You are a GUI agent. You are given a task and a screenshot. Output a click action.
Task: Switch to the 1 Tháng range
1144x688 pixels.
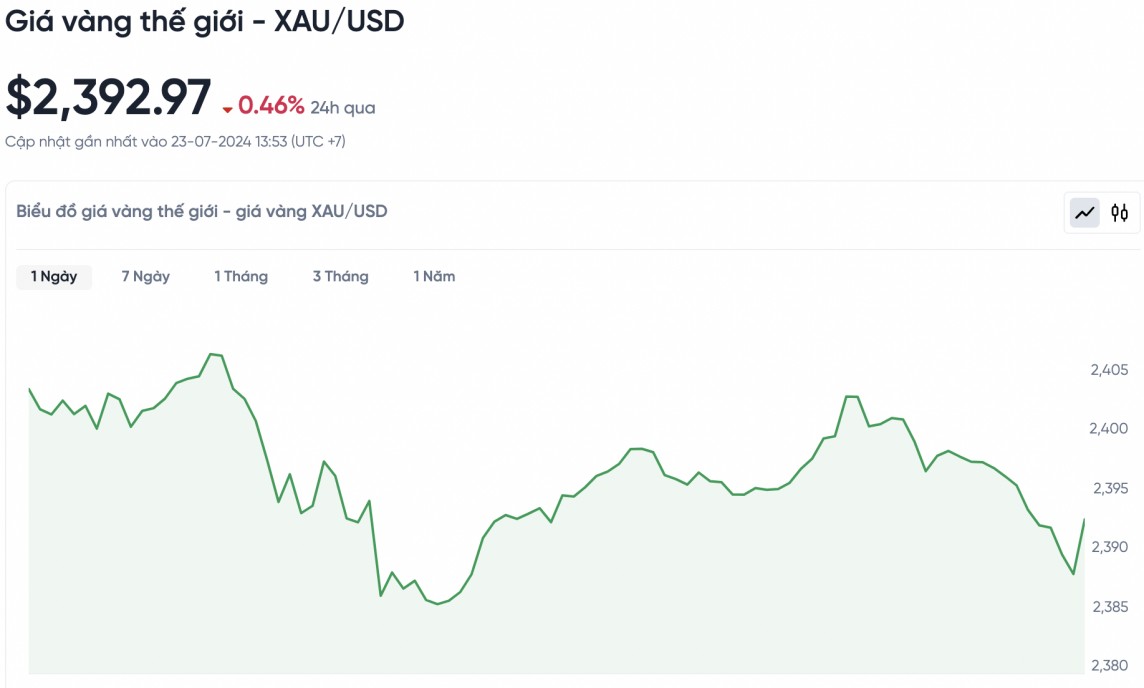click(241, 277)
